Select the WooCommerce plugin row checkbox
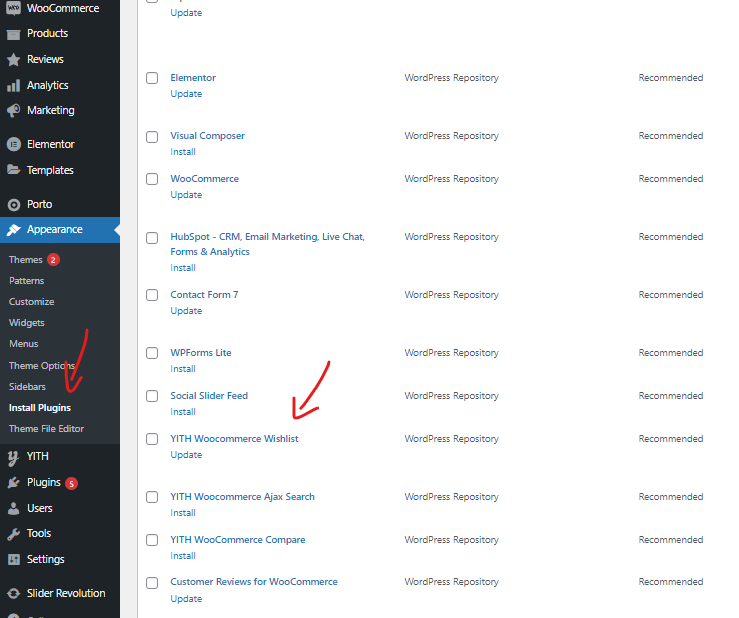This screenshot has height=618, width=739. point(152,179)
